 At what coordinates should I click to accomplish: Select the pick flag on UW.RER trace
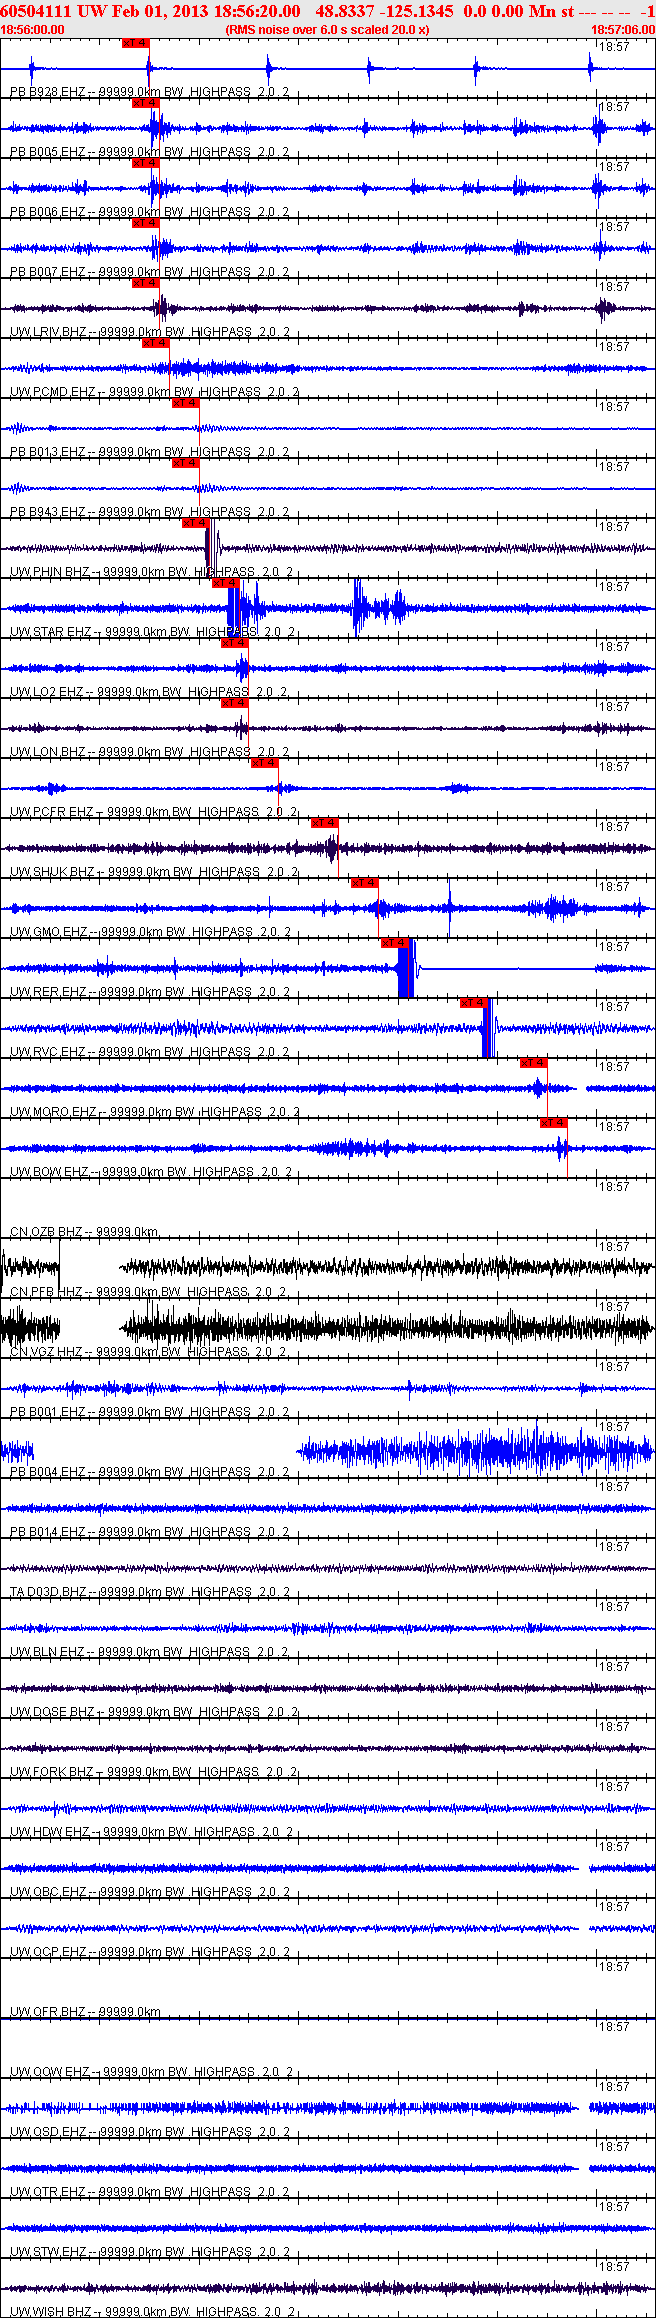click(x=395, y=943)
